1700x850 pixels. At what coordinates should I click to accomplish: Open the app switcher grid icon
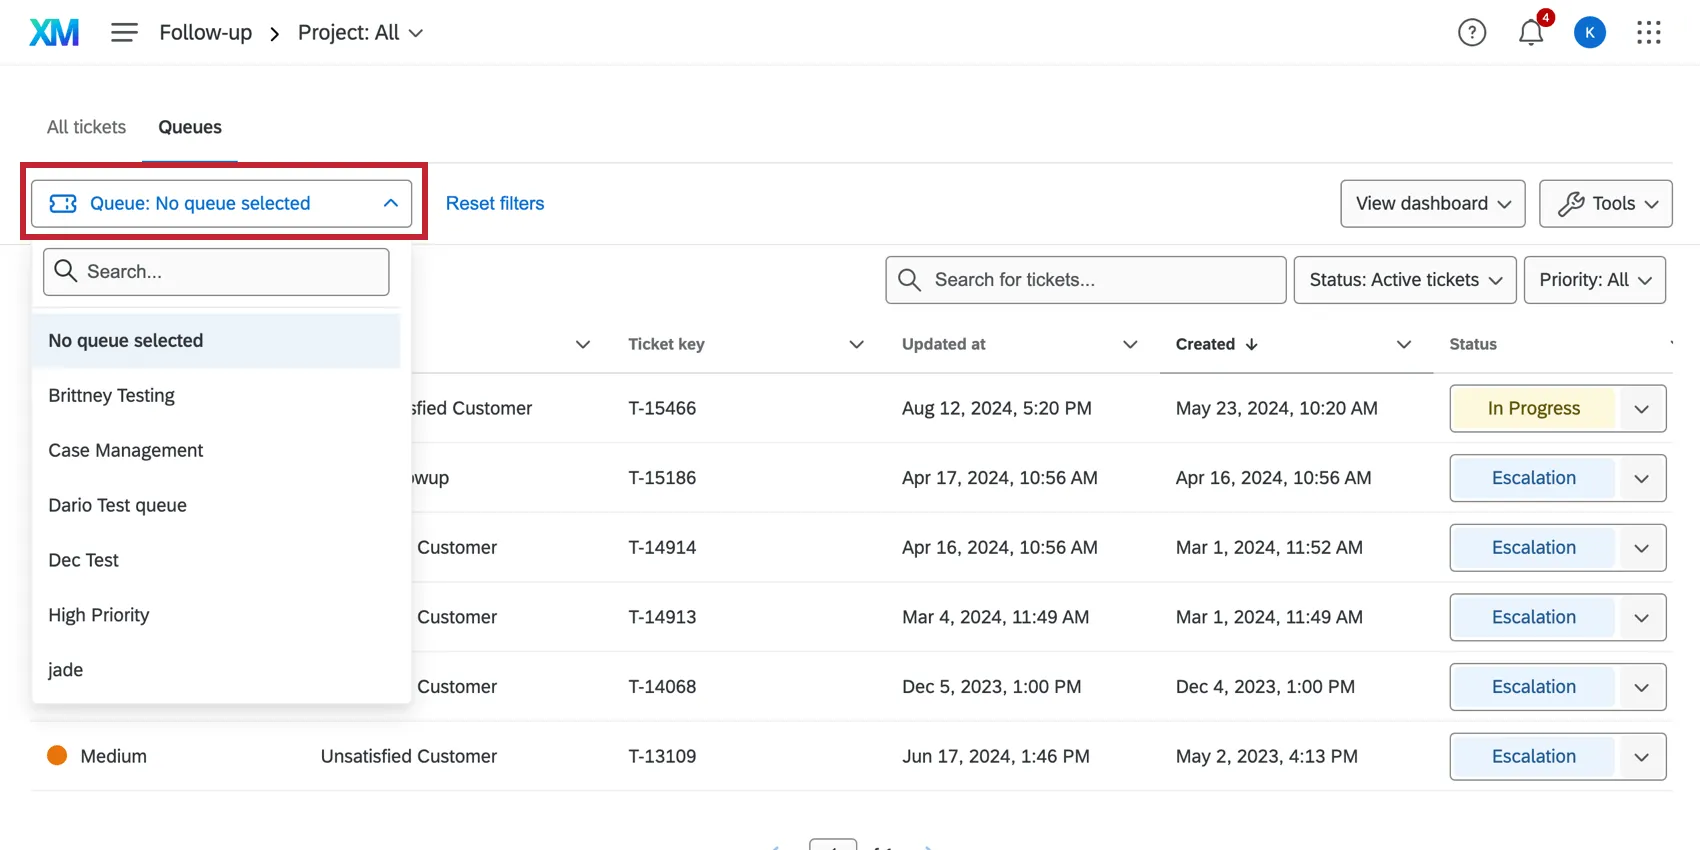1648,33
